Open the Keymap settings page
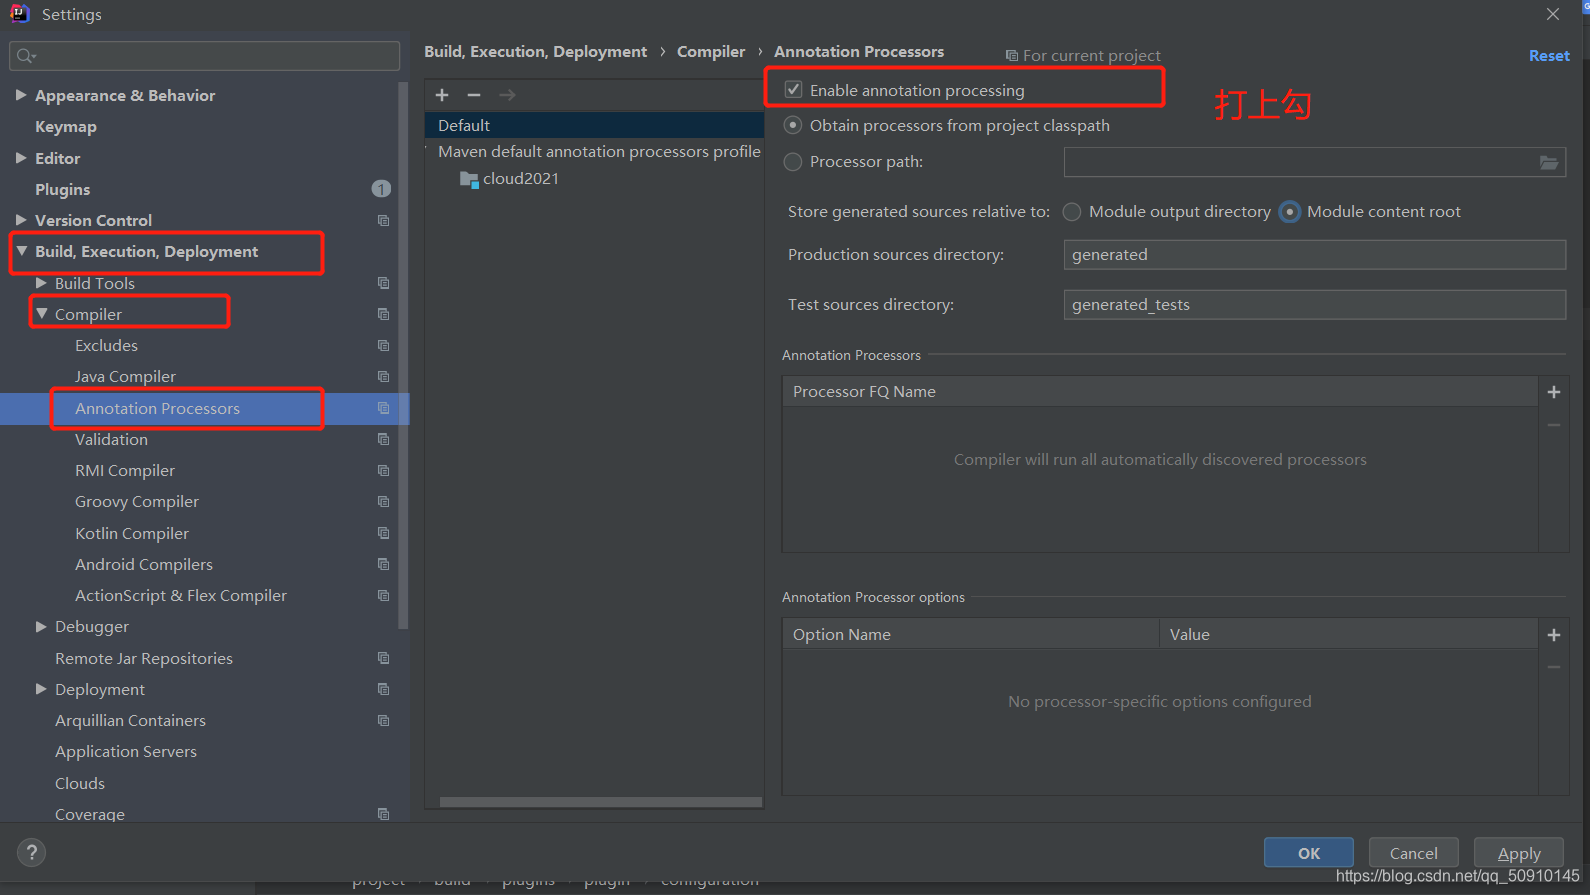 (66, 127)
